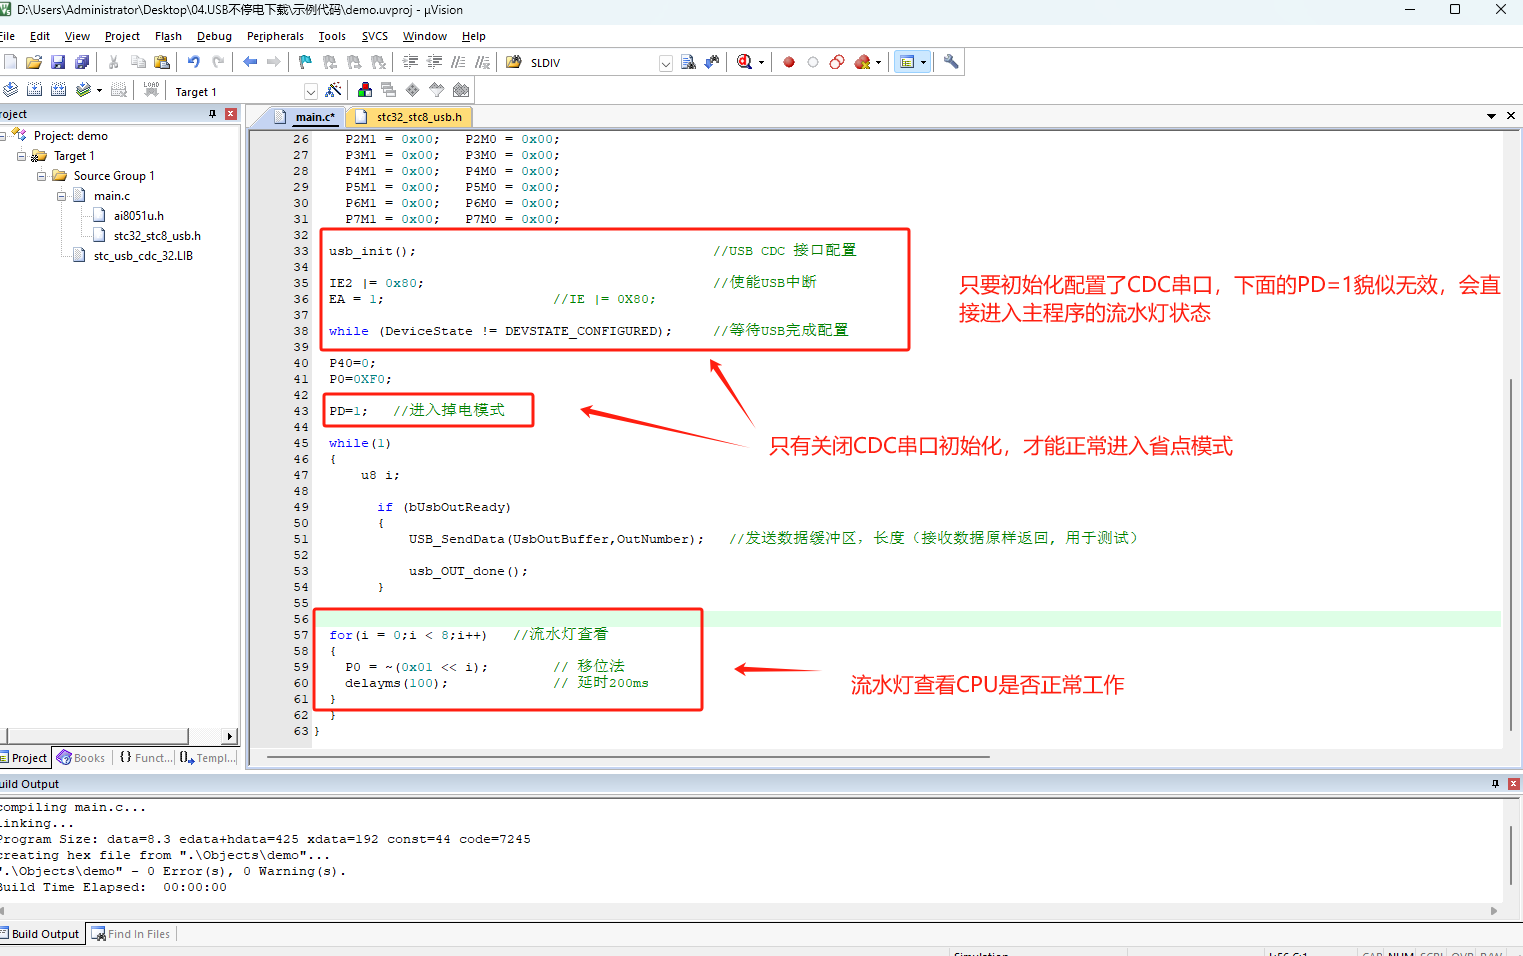Viewport: 1523px width, 956px height.
Task: Click the Save file toolbar icon
Action: pyautogui.click(x=58, y=62)
